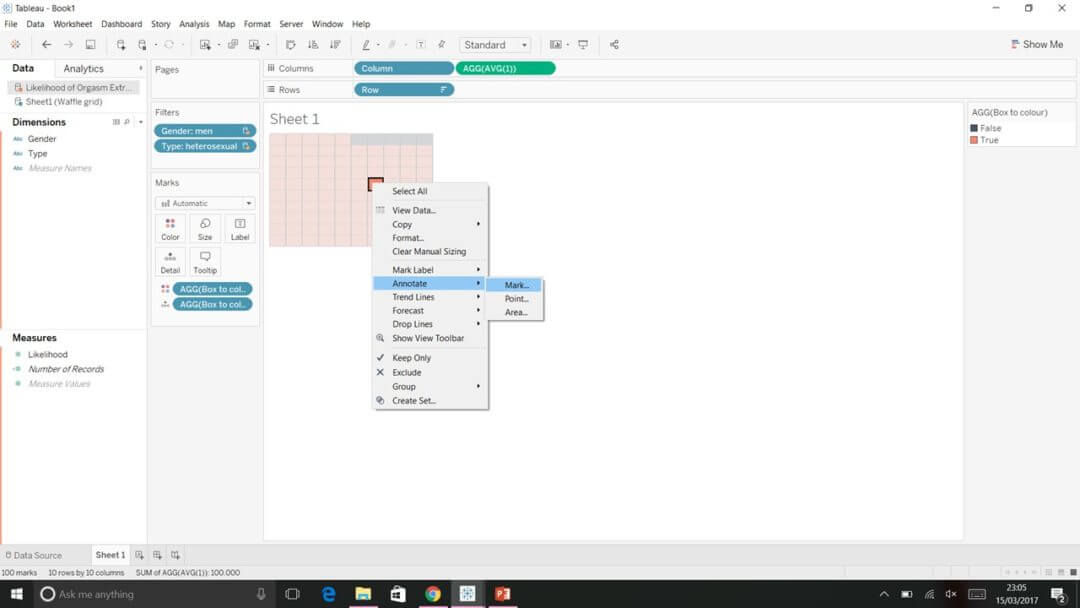Click the Show Me button

pyautogui.click(x=1037, y=44)
